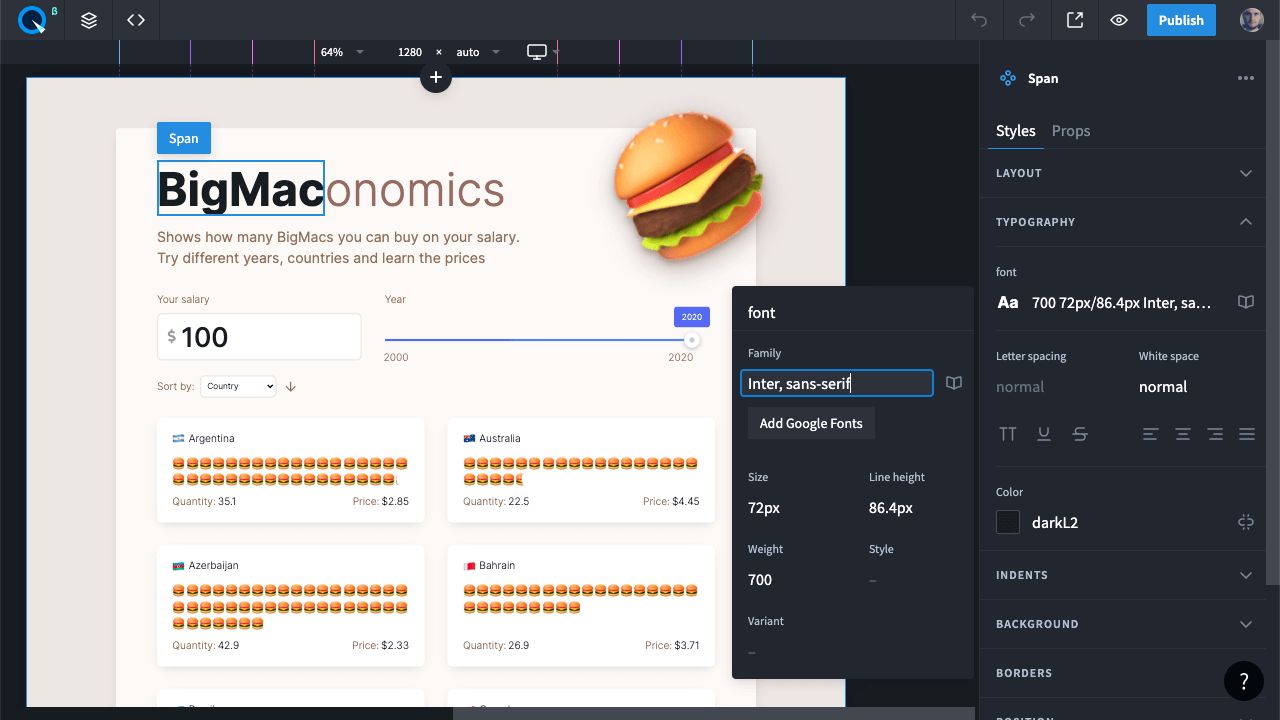This screenshot has width=1280, height=720.
Task: Redo the last action
Action: coord(1027,20)
